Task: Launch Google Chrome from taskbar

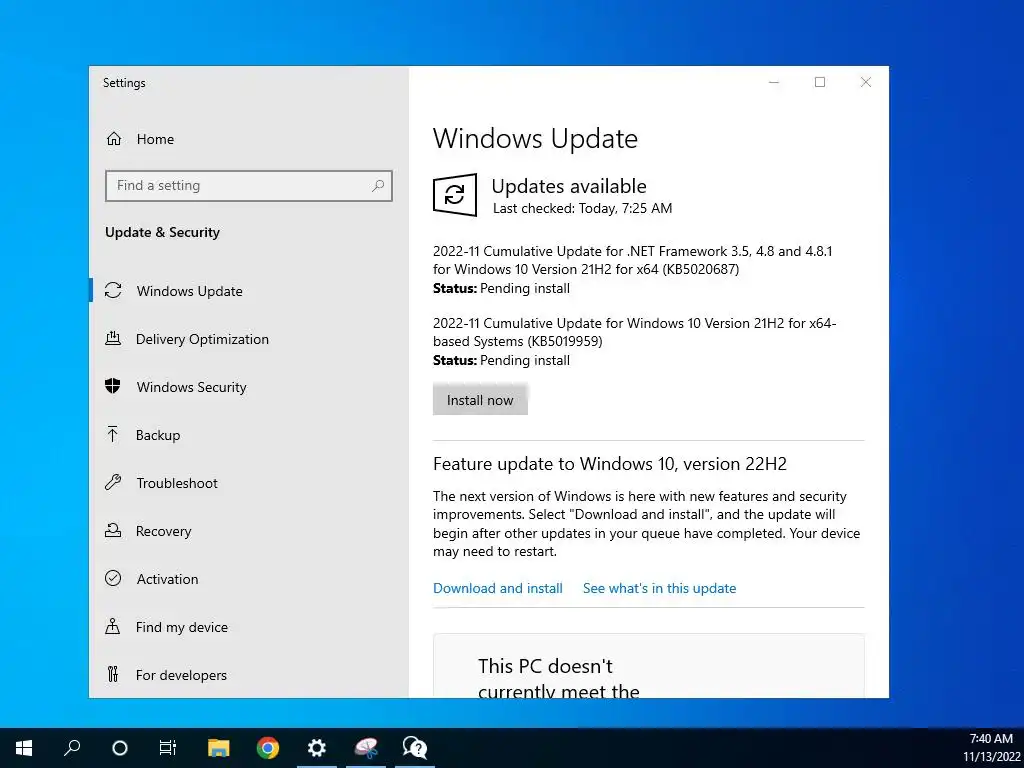Action: (268, 748)
